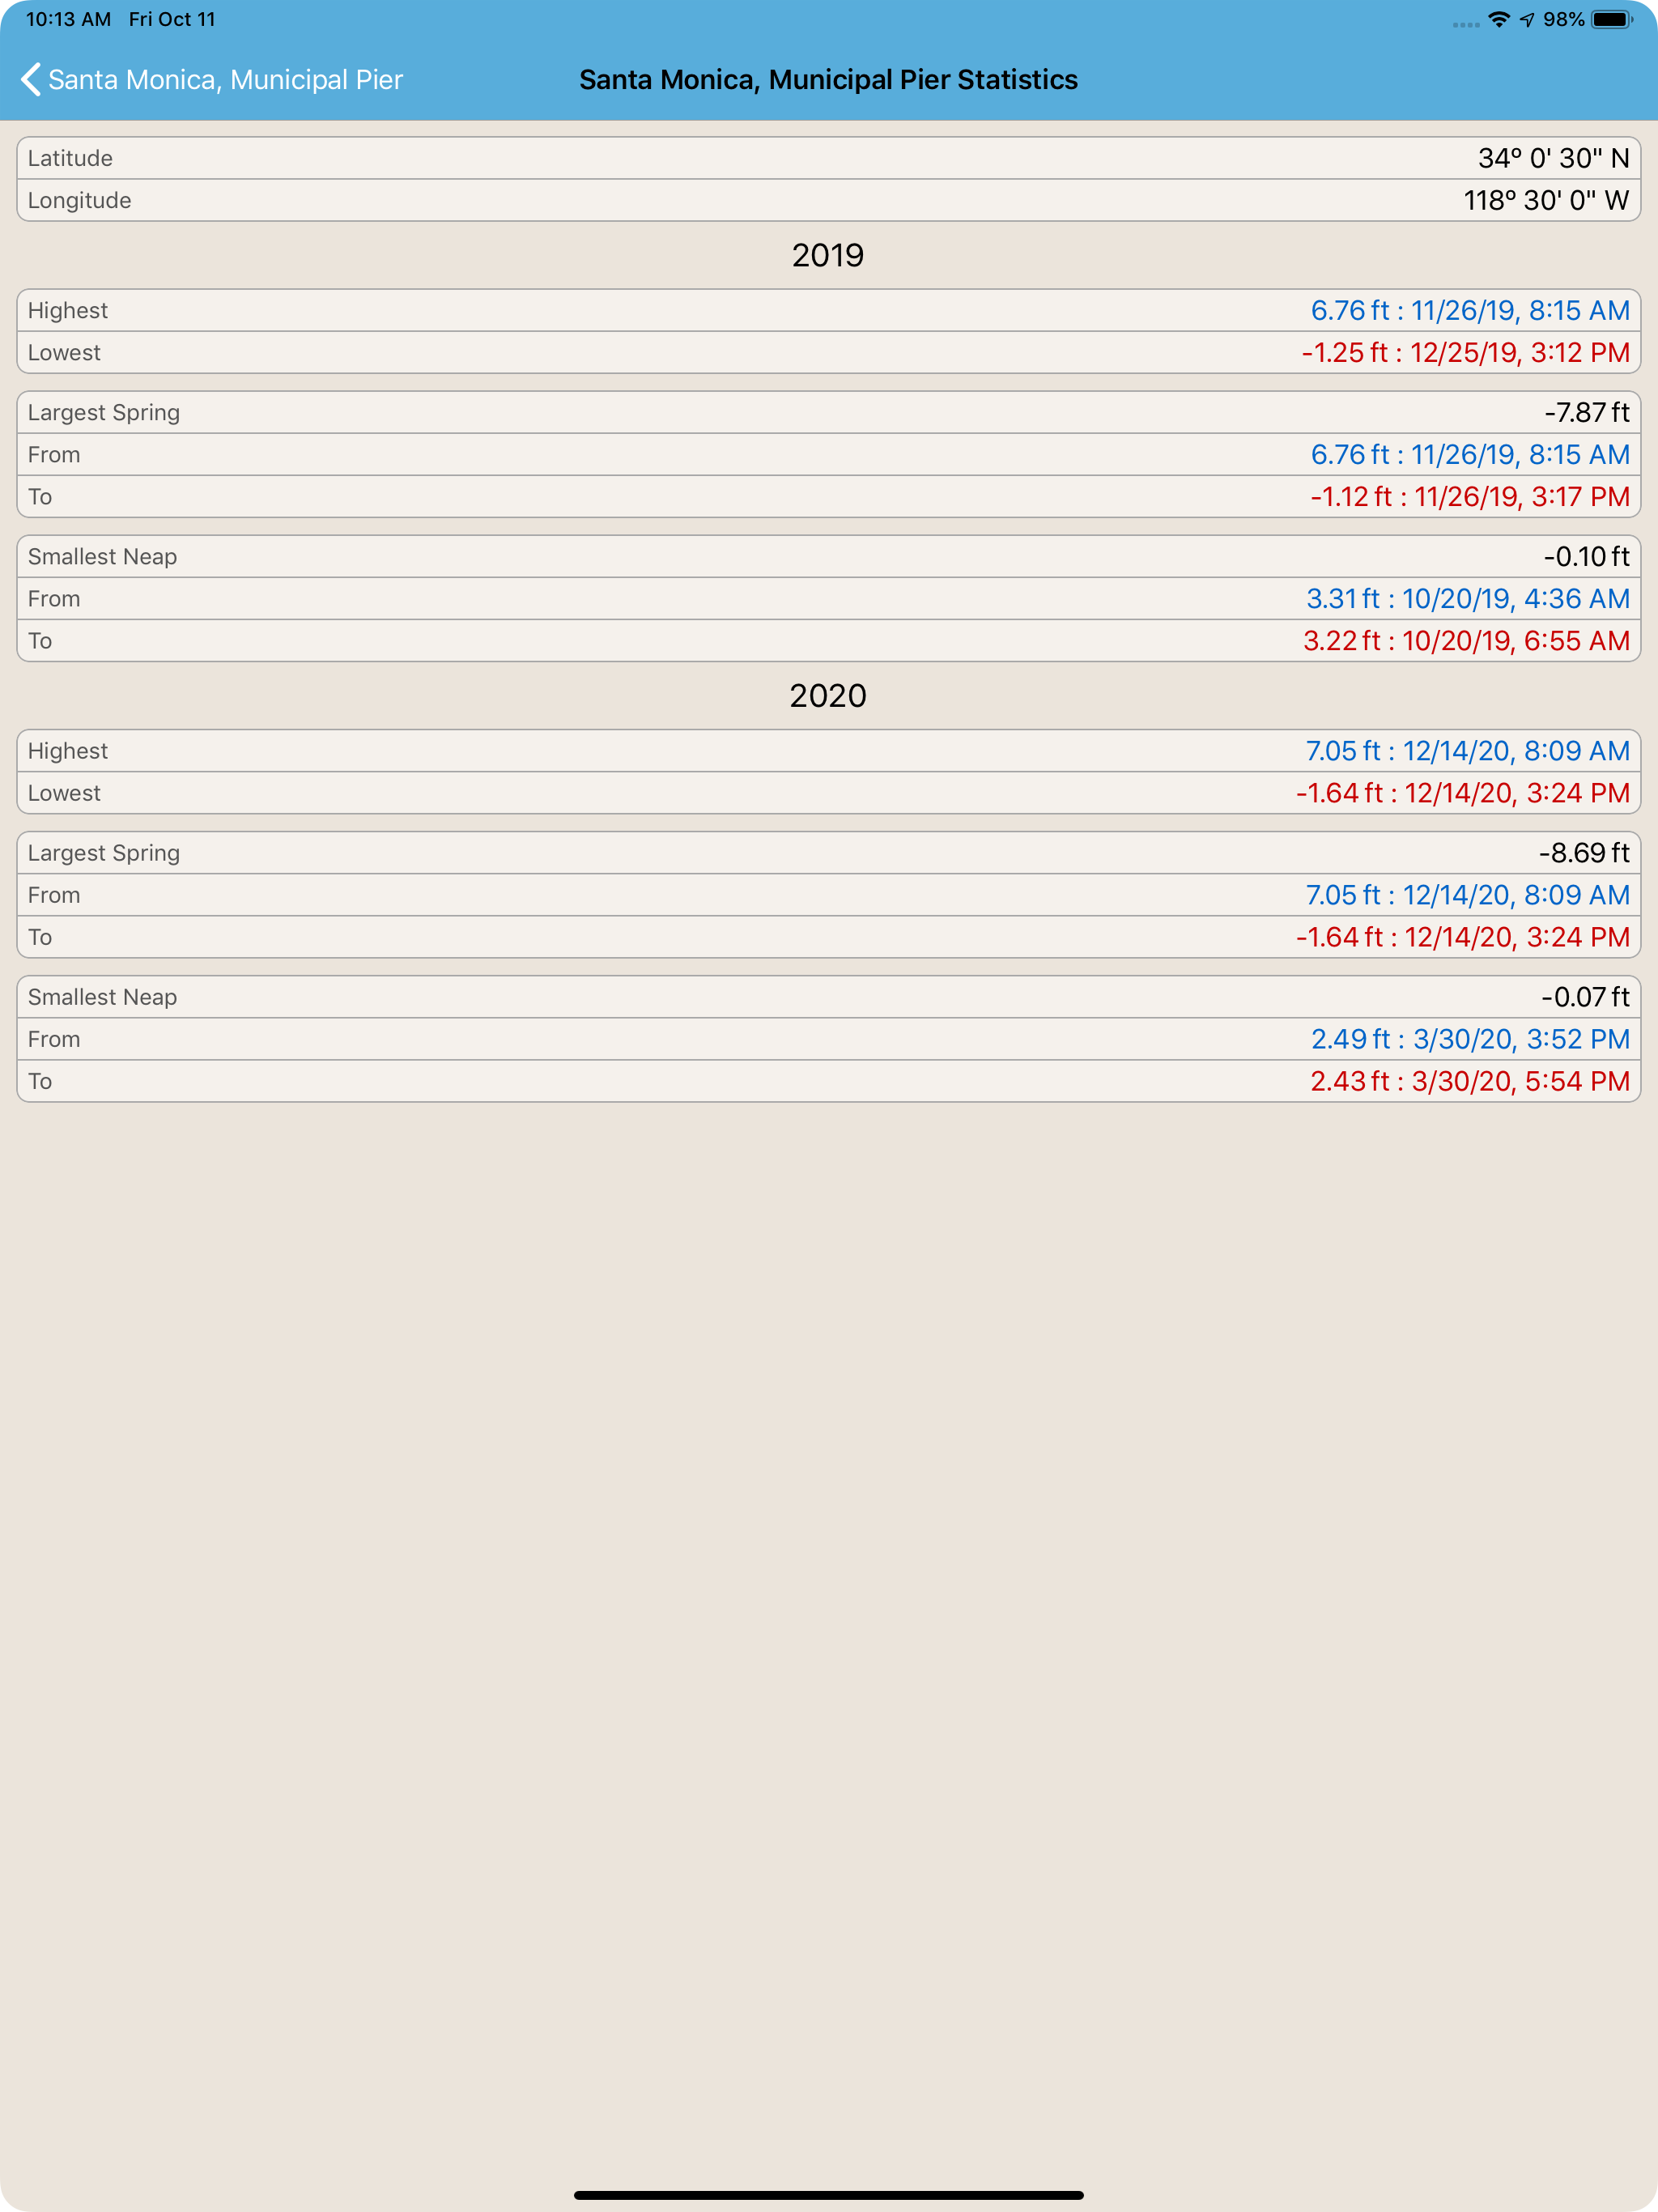Go back to Santa Monica, Municipal Pier
Image resolution: width=1658 pixels, height=2212 pixels.
[x=212, y=80]
